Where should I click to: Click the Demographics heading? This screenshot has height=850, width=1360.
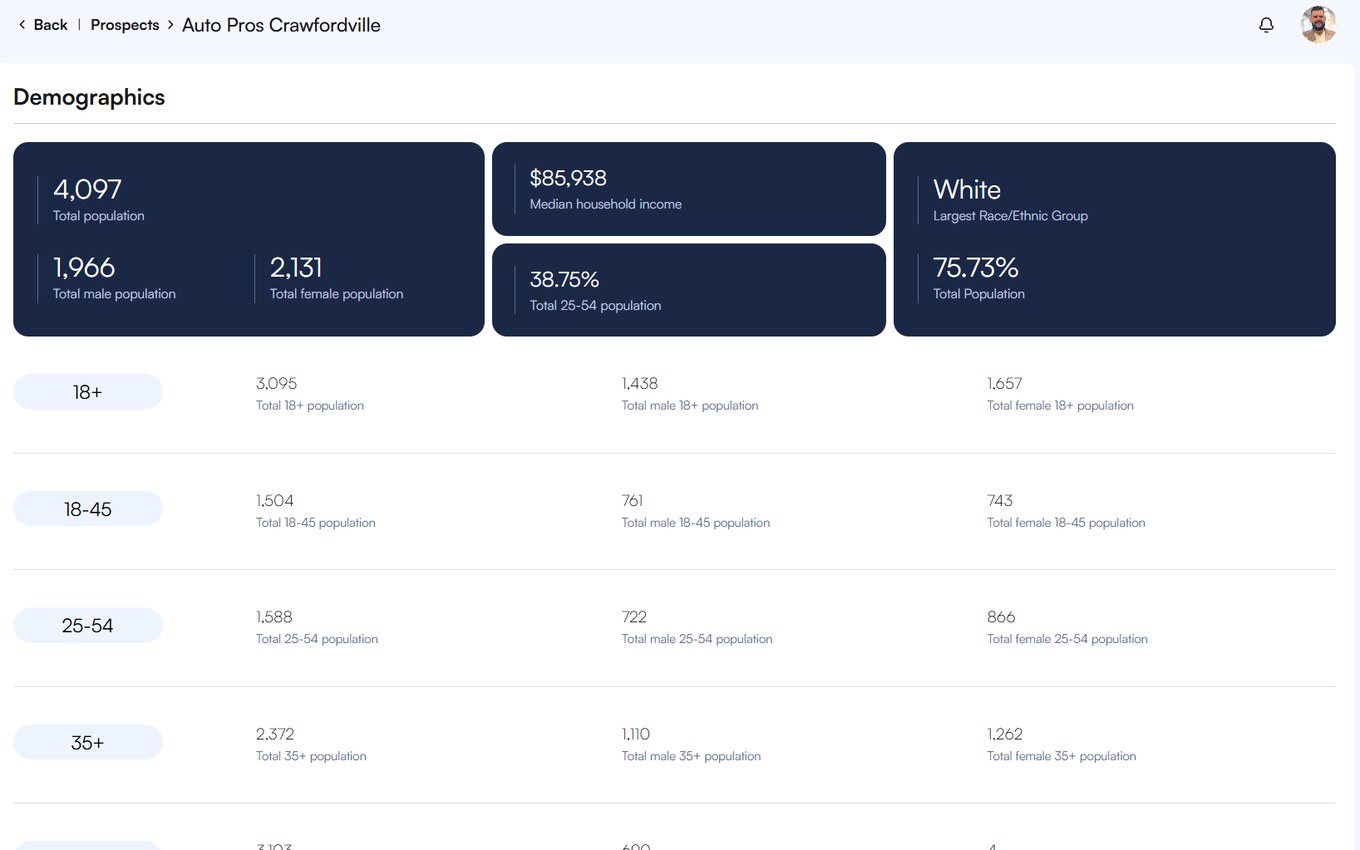(x=89, y=97)
